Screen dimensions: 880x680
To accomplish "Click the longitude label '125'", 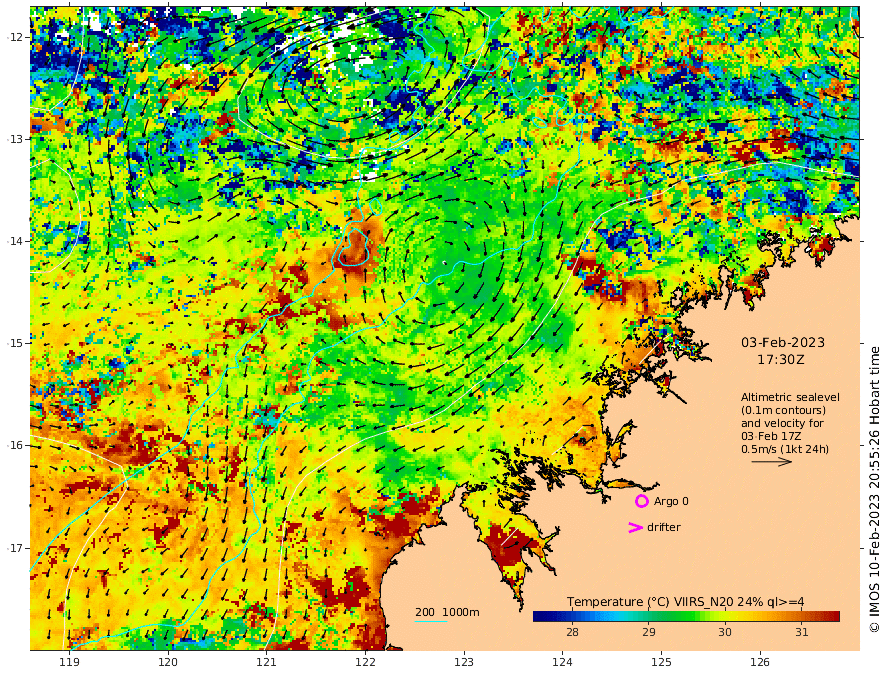I will coord(662,663).
